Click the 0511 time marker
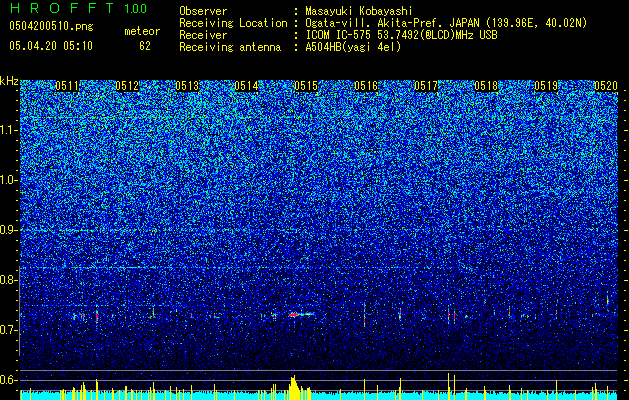Image resolution: width=629 pixels, height=400 pixels. pyautogui.click(x=67, y=86)
